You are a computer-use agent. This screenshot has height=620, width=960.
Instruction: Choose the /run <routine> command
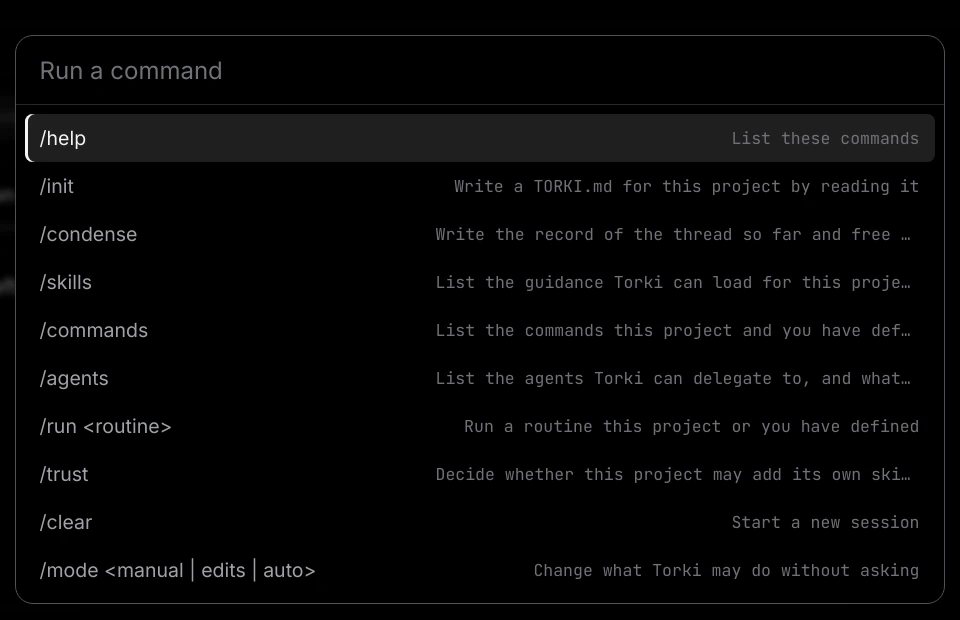pyautogui.click(x=480, y=427)
